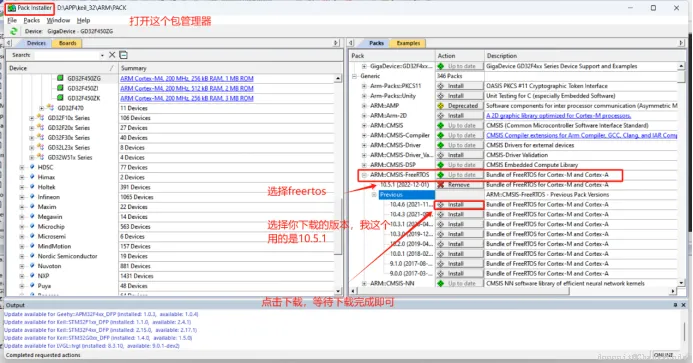Clear the device search with X icon
The image size is (693, 363).
pos(112,55)
